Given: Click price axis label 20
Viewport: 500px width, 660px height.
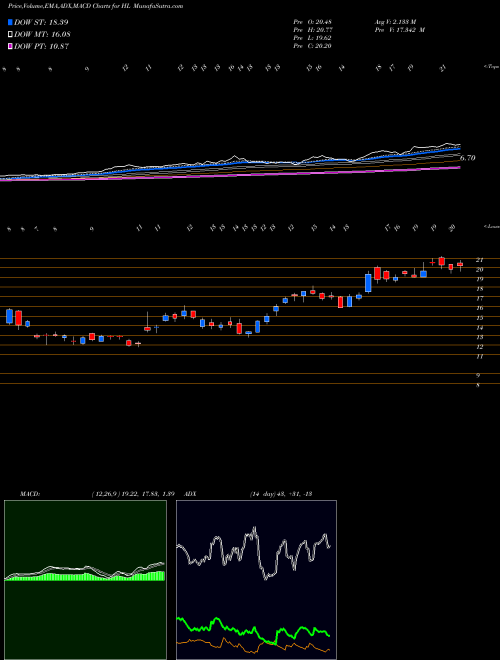Looking at the screenshot, I should [479, 269].
